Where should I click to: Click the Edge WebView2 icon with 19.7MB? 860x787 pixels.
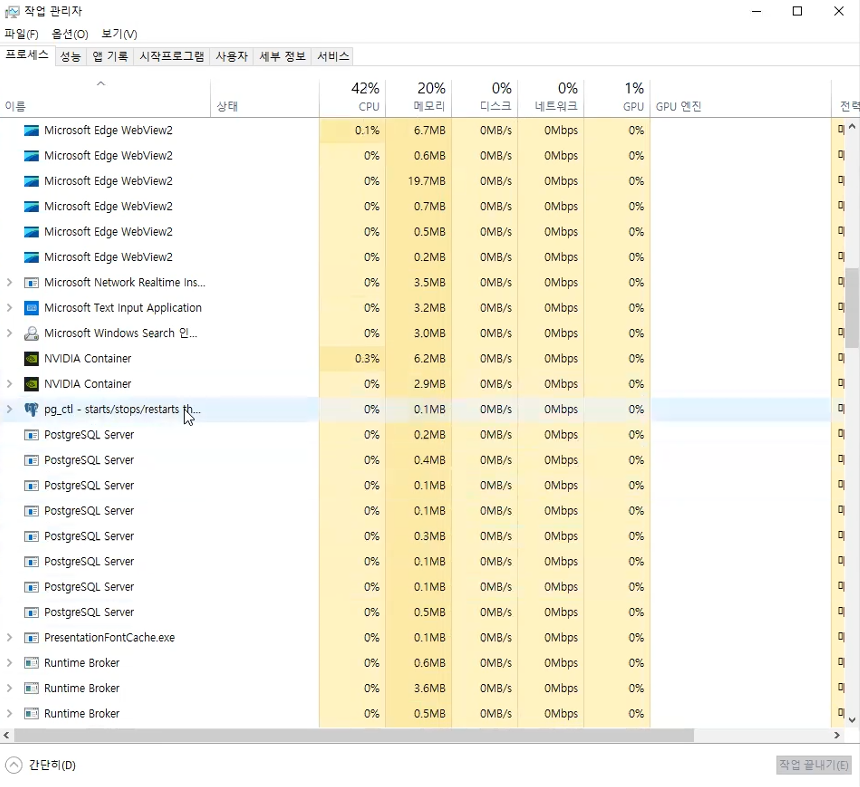(x=31, y=181)
